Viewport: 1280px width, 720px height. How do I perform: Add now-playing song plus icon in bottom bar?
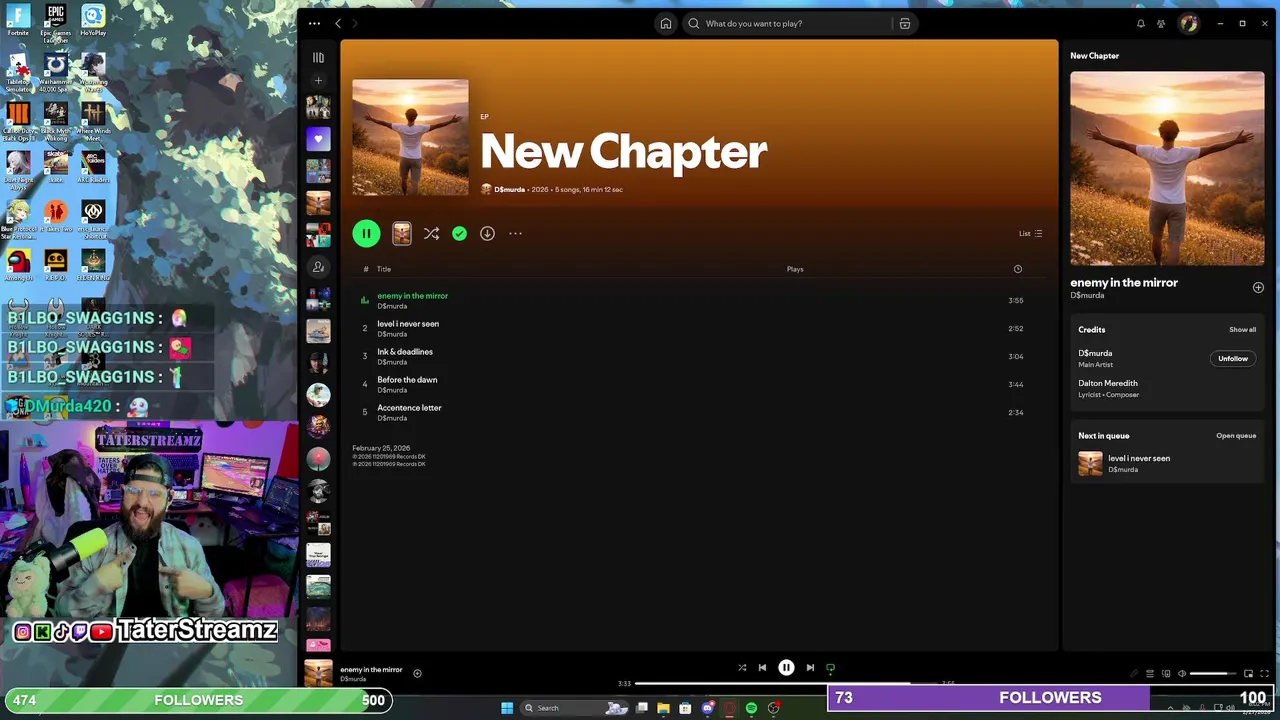(x=417, y=673)
